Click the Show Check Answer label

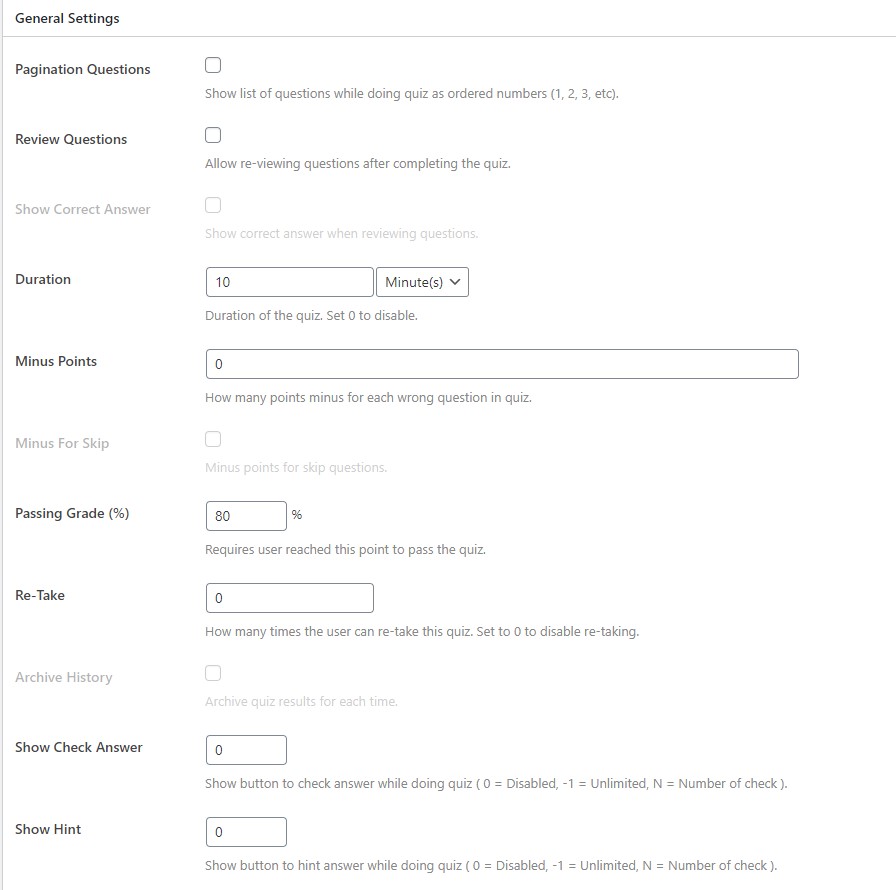click(x=78, y=747)
